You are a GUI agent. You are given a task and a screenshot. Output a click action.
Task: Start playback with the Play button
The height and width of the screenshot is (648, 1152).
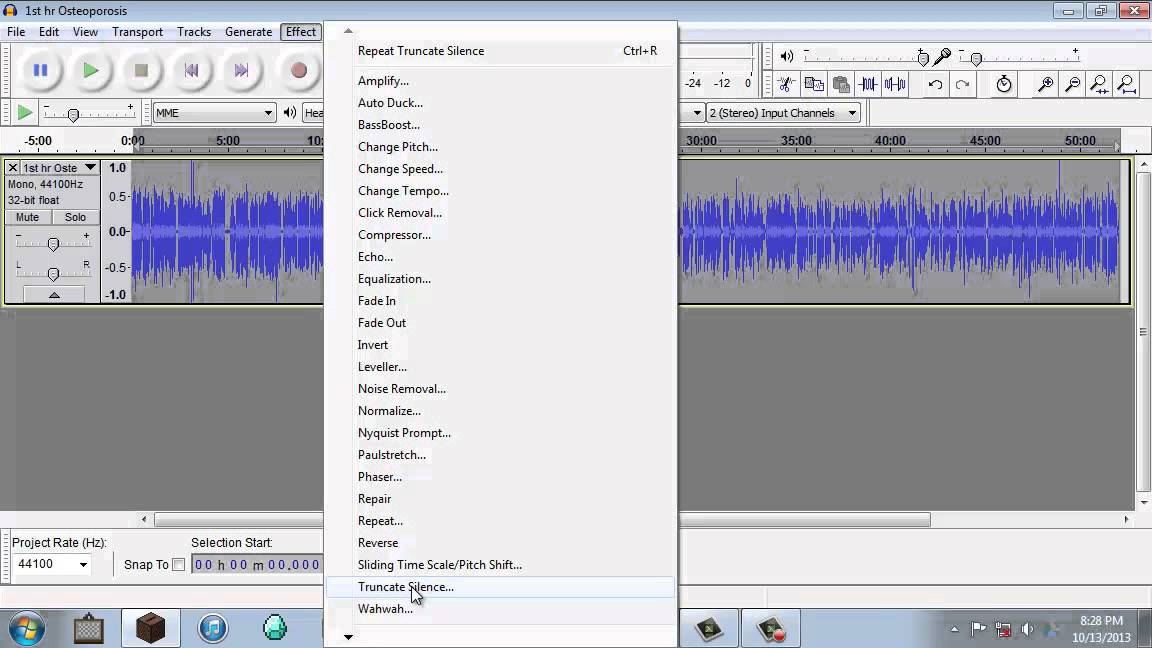pos(90,71)
